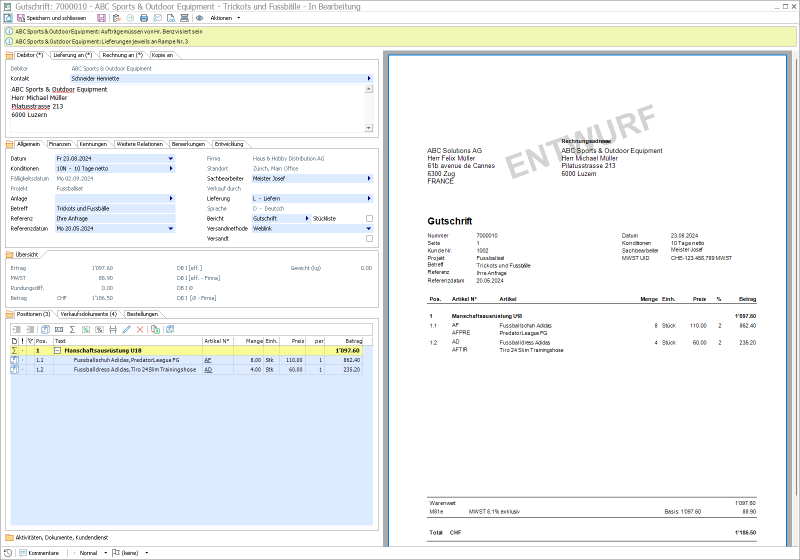Switch to the Kennungen tab

click(93, 144)
